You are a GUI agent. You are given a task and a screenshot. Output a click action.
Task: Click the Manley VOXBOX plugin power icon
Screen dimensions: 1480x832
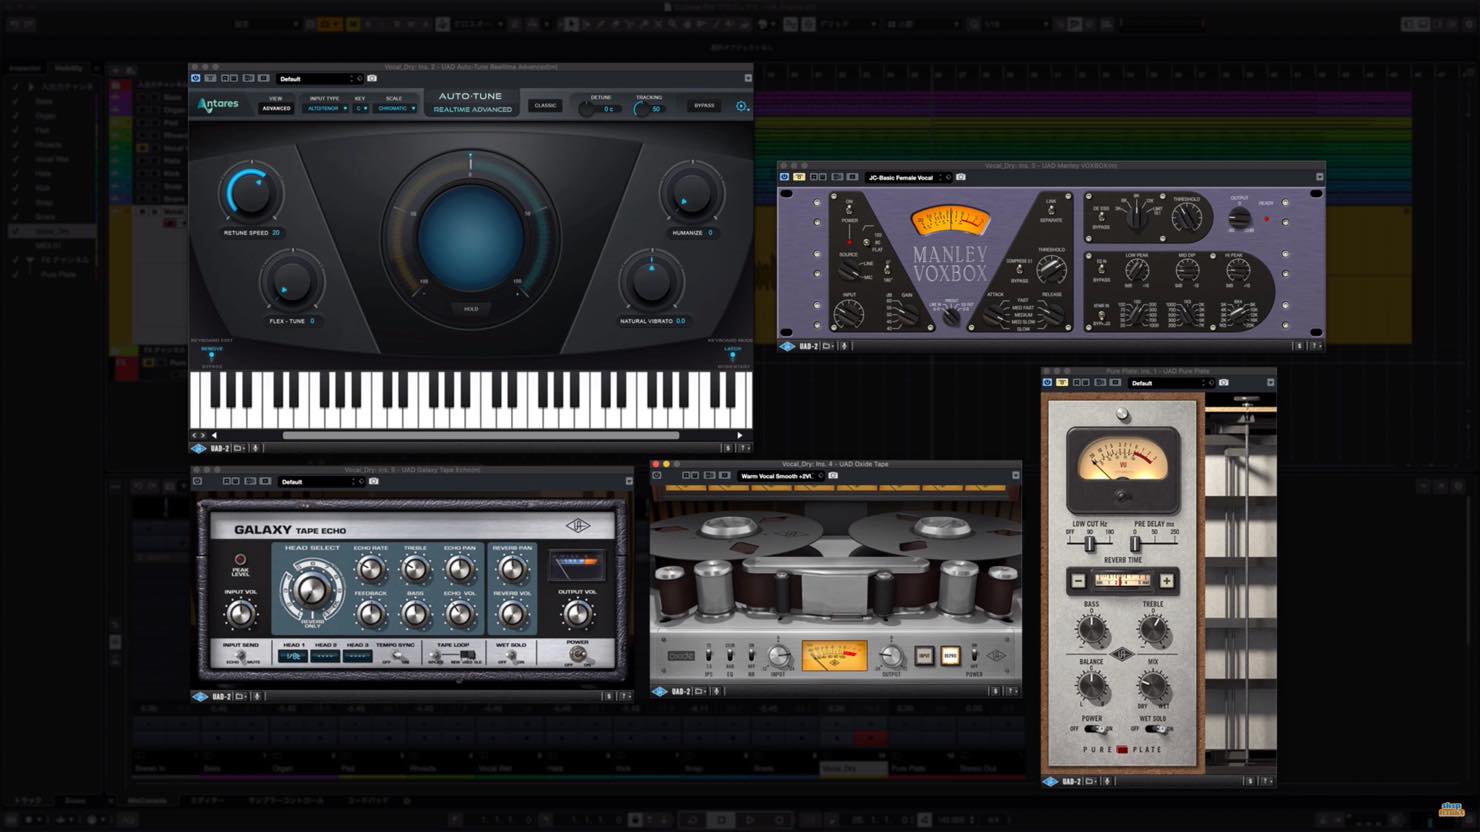[x=784, y=177]
